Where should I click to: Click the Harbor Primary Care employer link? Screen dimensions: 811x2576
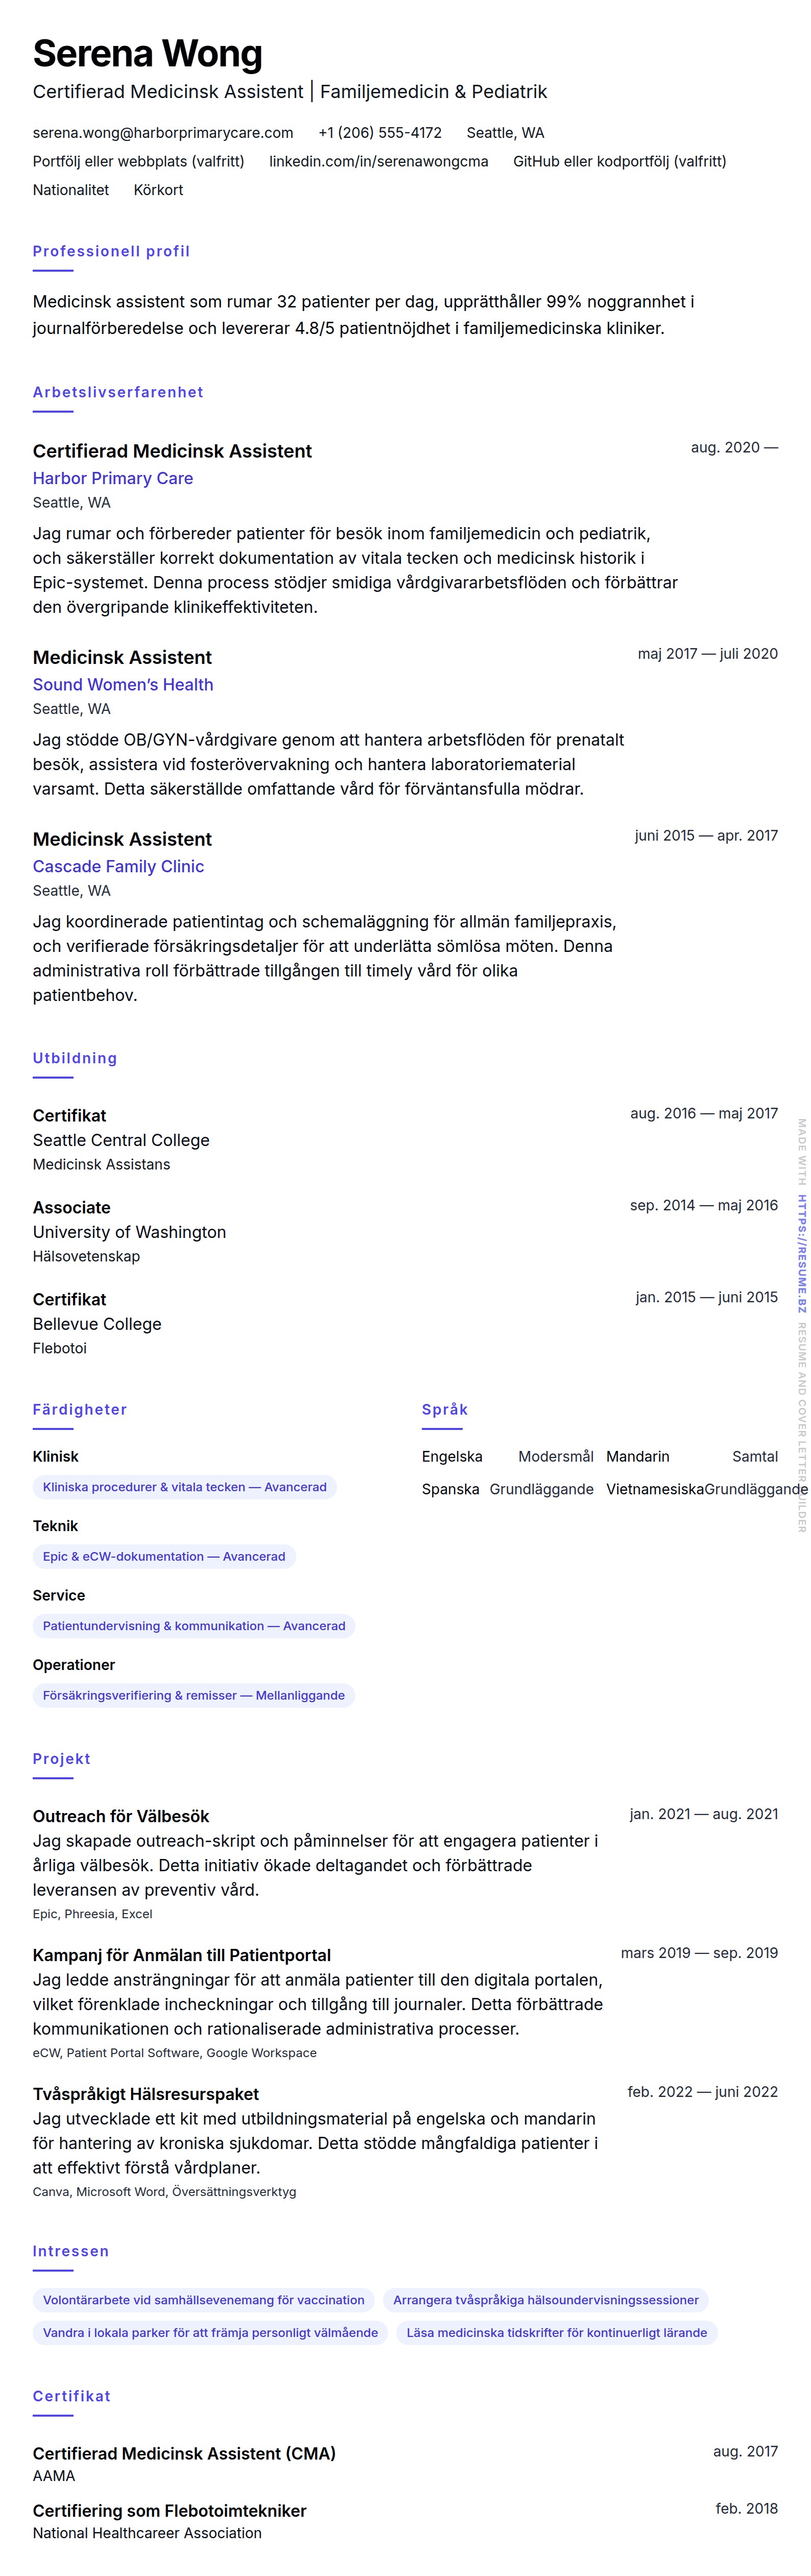[x=113, y=478]
